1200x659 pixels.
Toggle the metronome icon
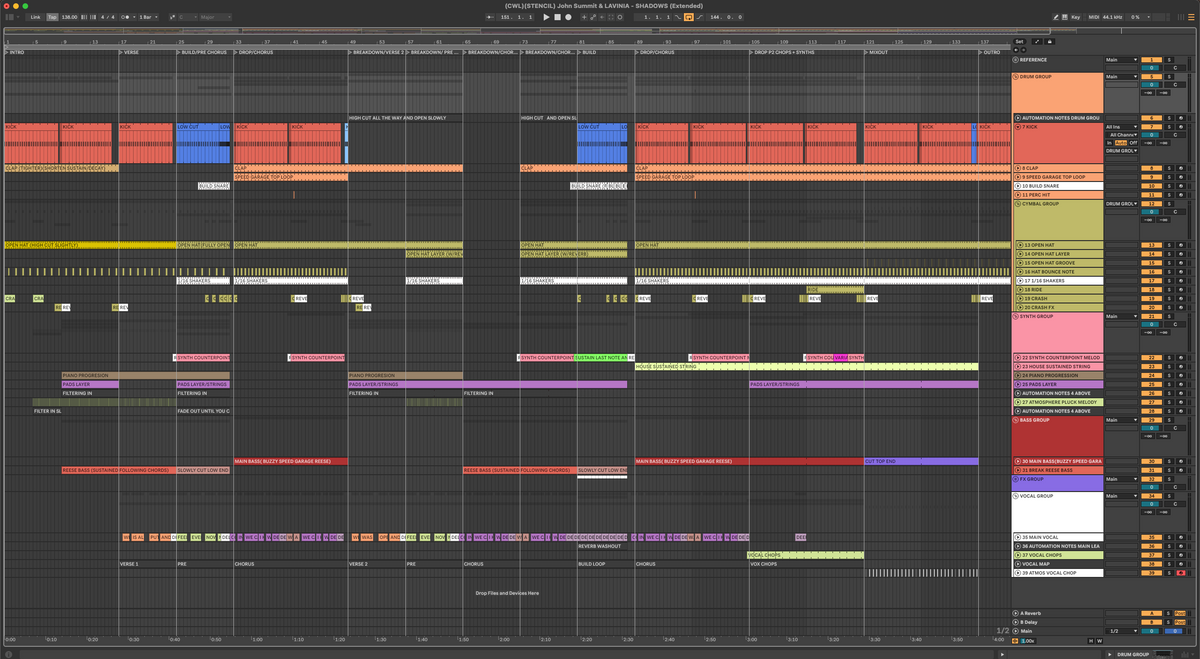click(124, 17)
